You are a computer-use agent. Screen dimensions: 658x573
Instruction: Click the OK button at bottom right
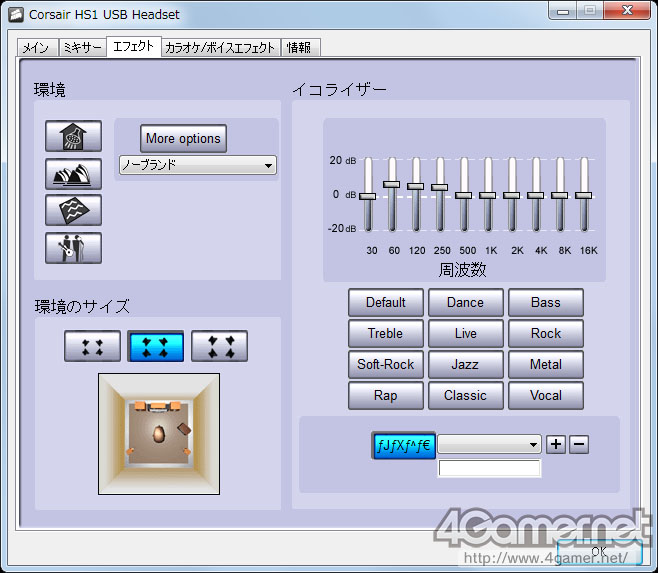600,552
